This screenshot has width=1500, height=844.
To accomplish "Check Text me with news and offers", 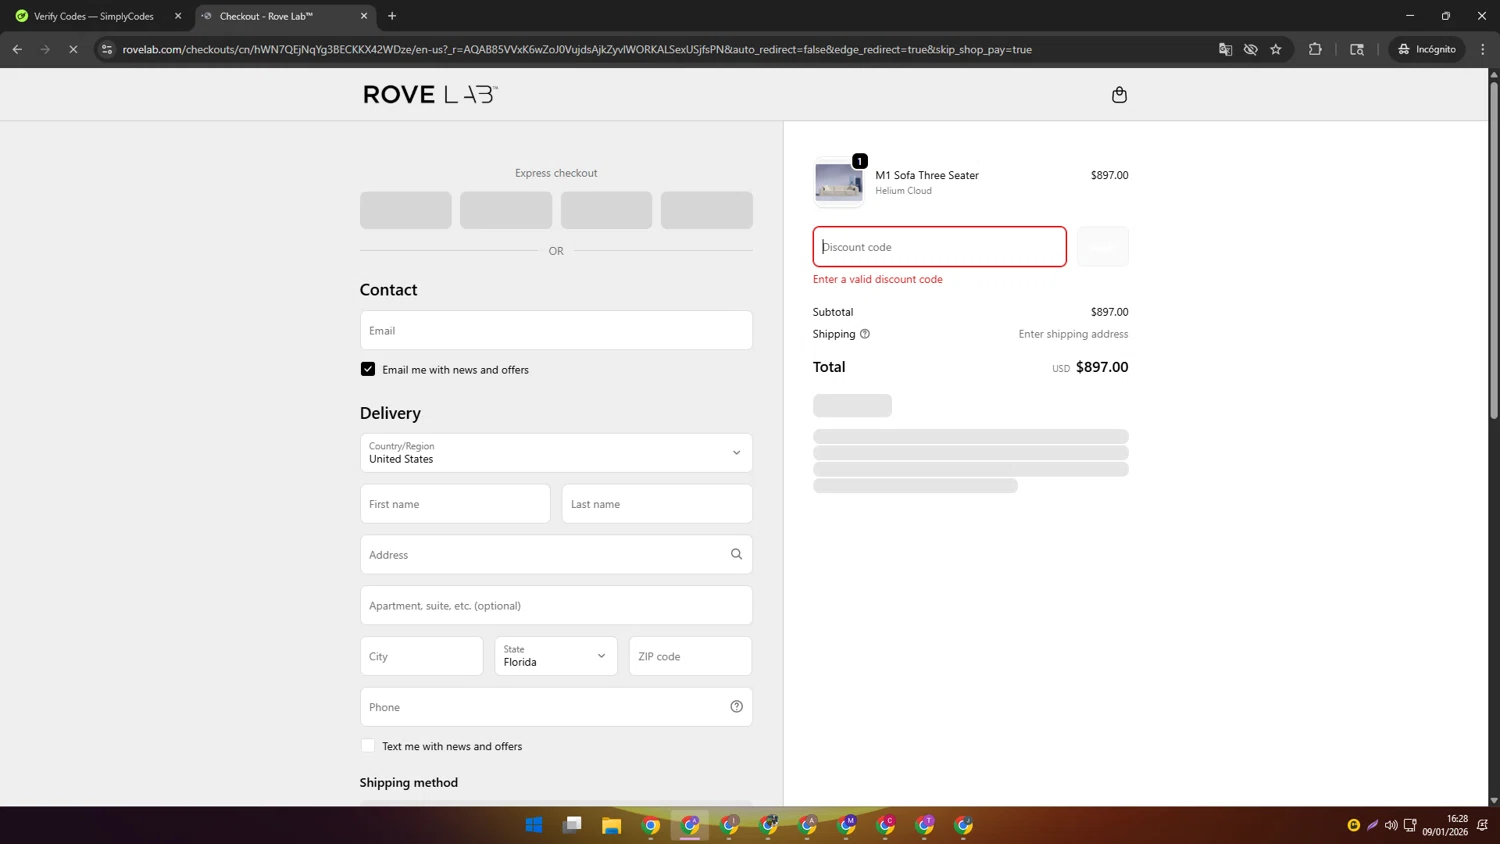I will click(368, 746).
